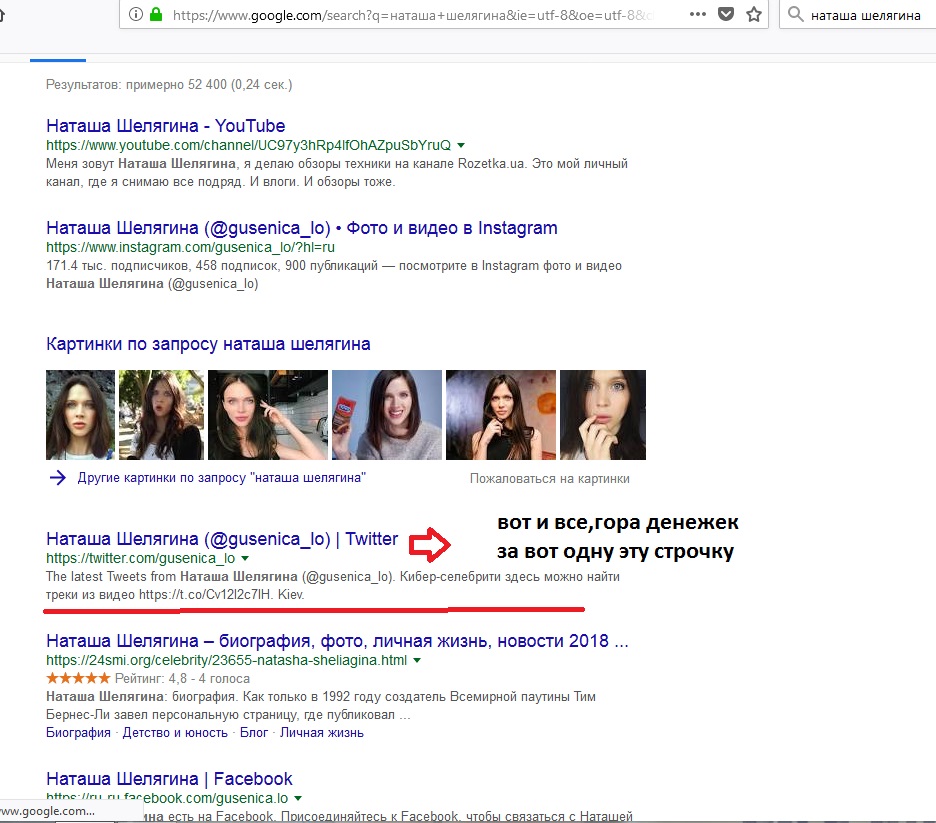Open the page actions three-dots menu

(697, 14)
